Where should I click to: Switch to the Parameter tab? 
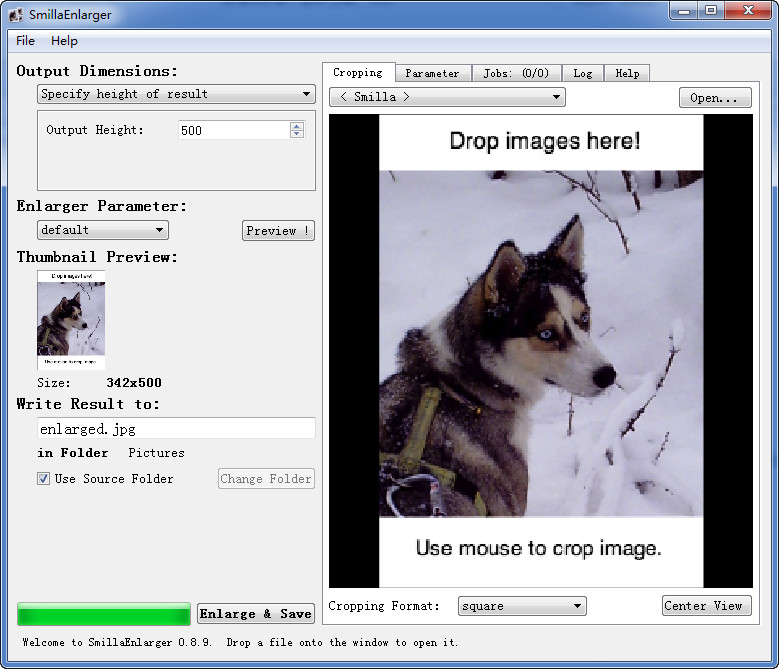tap(432, 73)
